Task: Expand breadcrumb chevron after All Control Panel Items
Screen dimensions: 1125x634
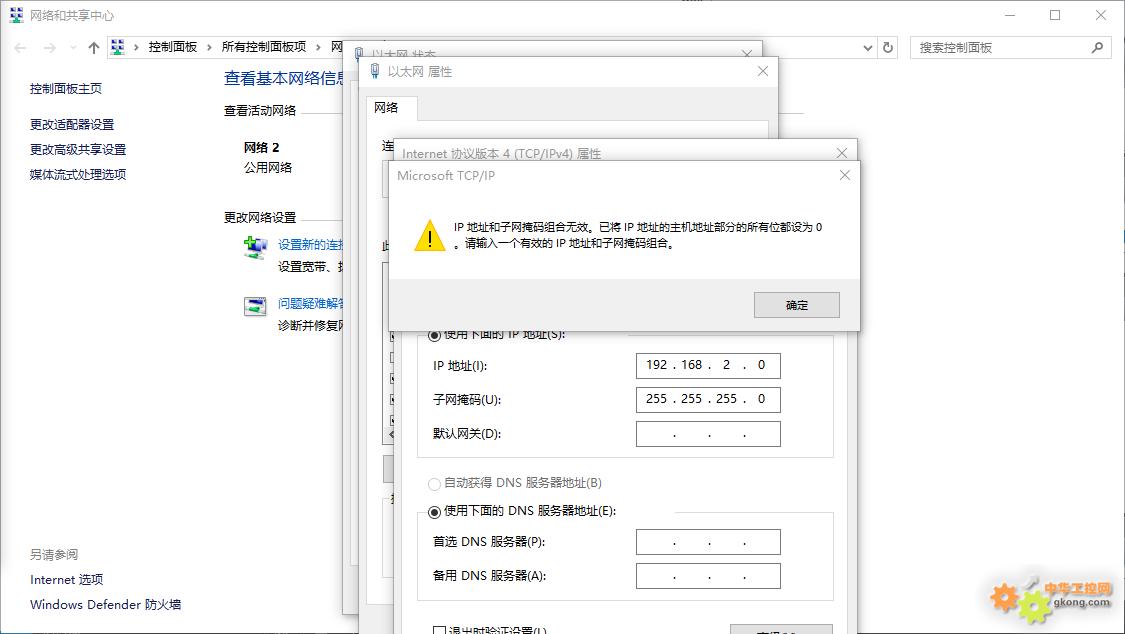Action: pos(318,47)
